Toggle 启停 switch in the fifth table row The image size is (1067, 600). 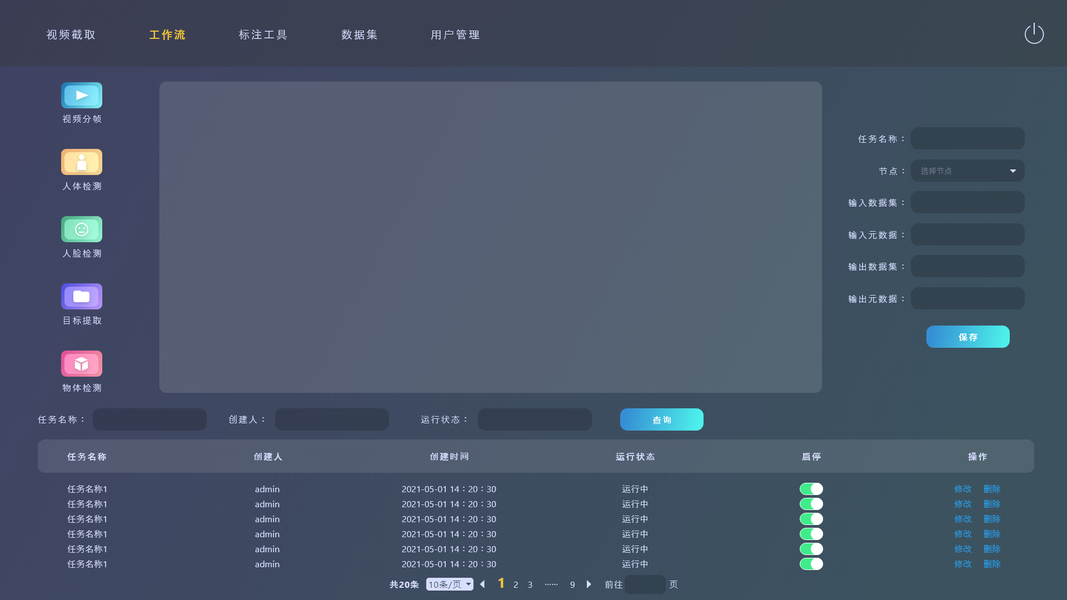tap(811, 549)
